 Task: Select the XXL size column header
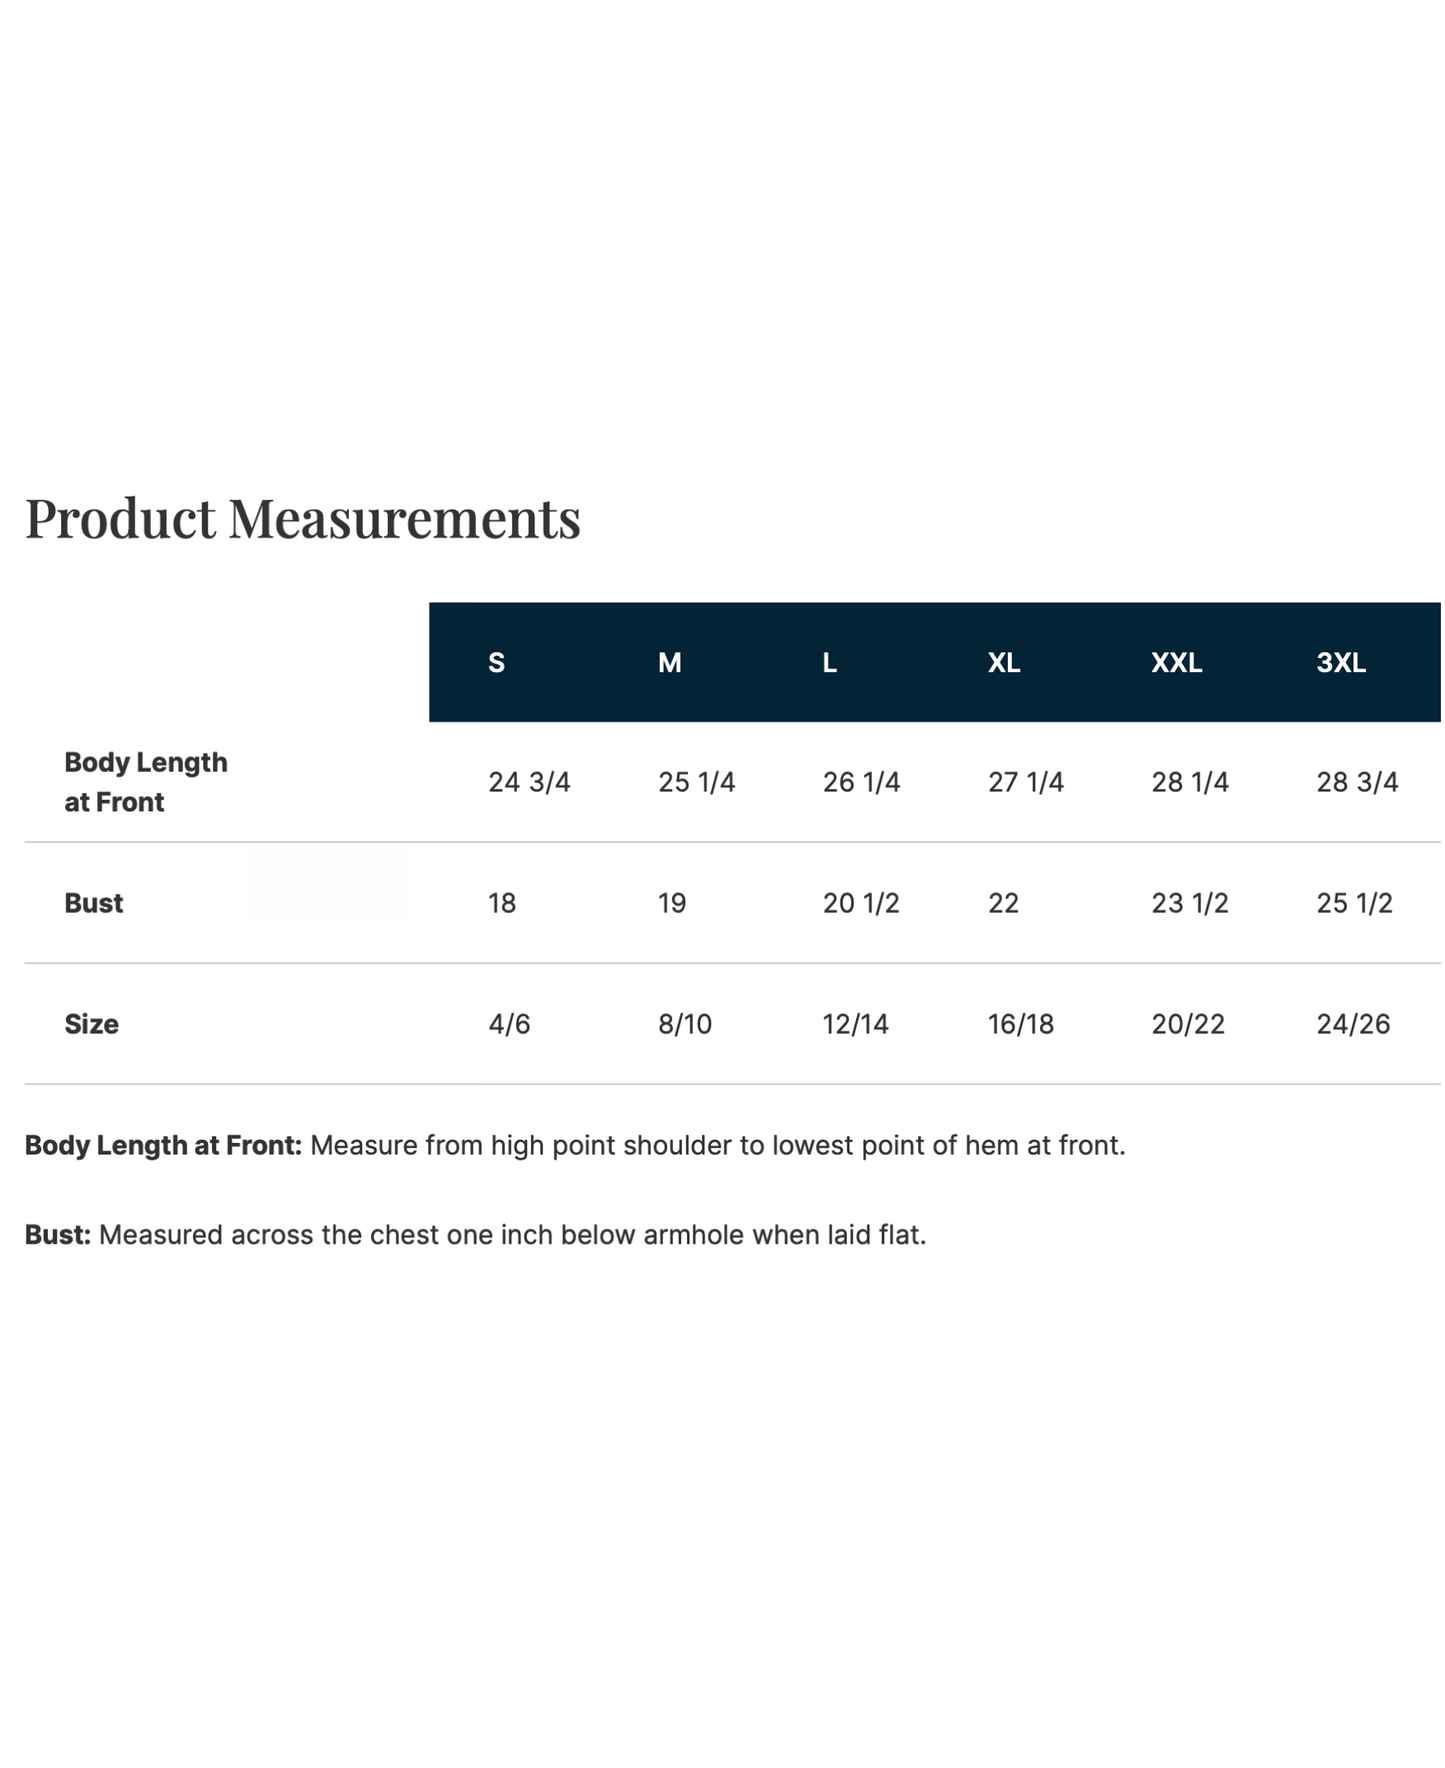(x=1177, y=663)
